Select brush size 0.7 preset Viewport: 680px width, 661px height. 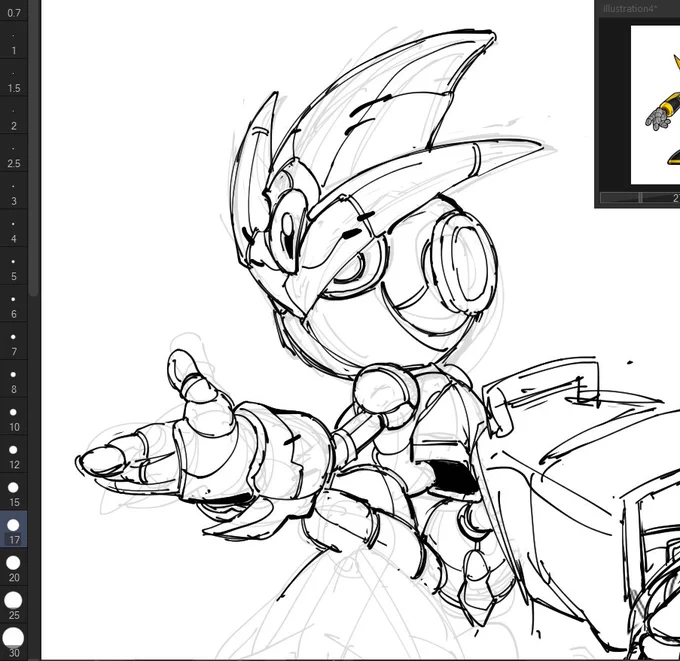(13, 10)
